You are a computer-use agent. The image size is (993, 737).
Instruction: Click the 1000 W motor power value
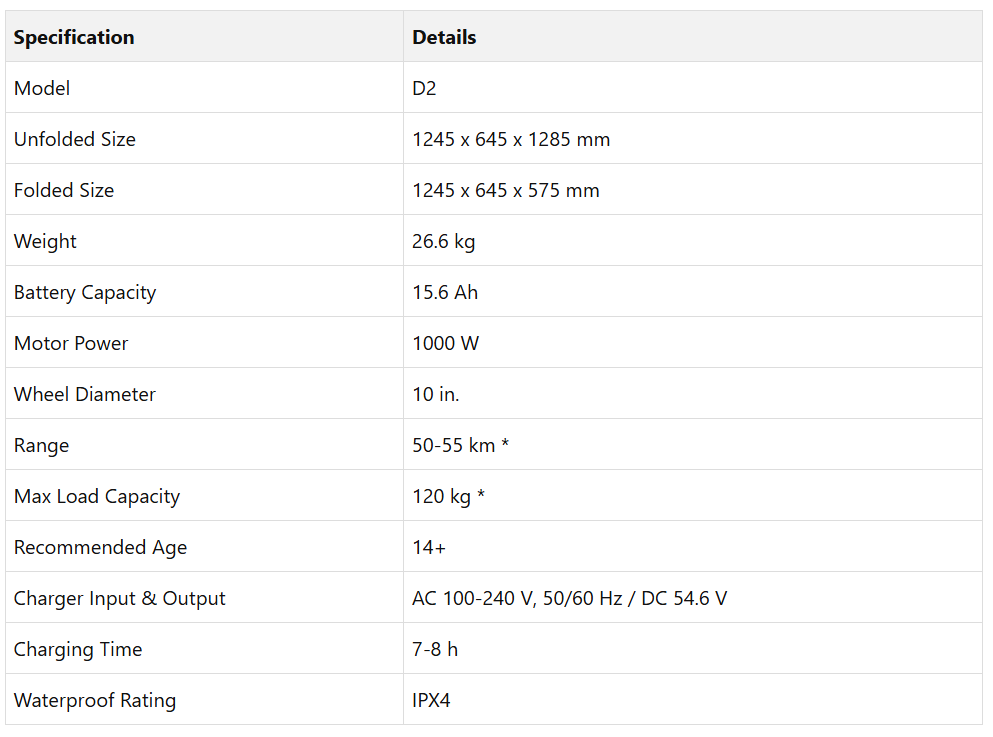(x=446, y=343)
